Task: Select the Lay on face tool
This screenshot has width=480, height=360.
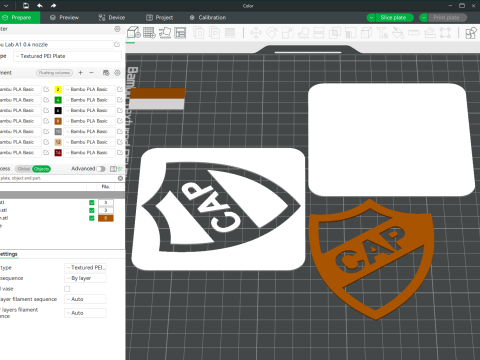Action: point(303,33)
